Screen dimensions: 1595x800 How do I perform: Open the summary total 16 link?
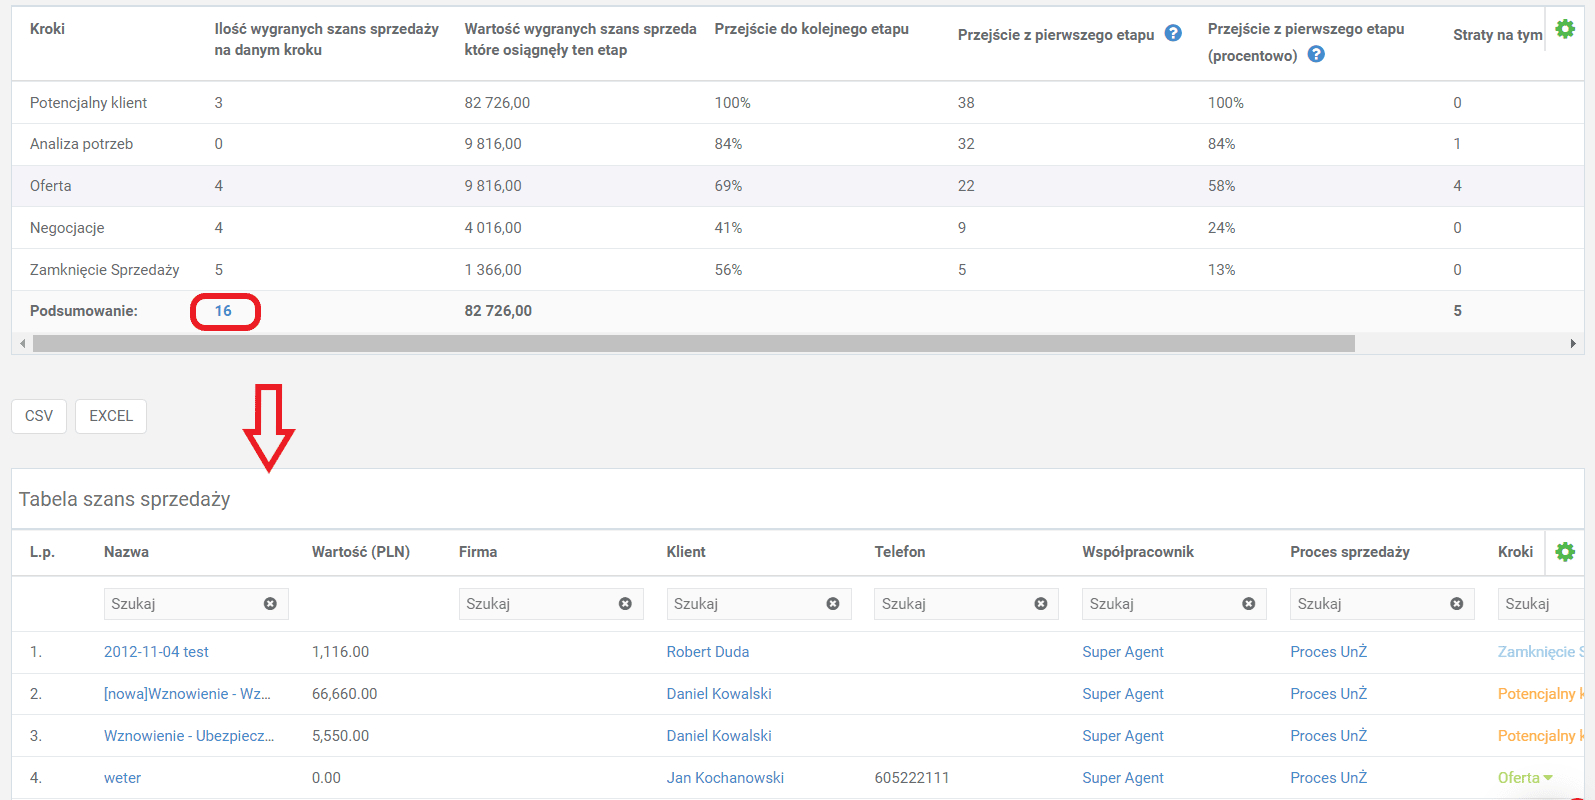pos(223,311)
